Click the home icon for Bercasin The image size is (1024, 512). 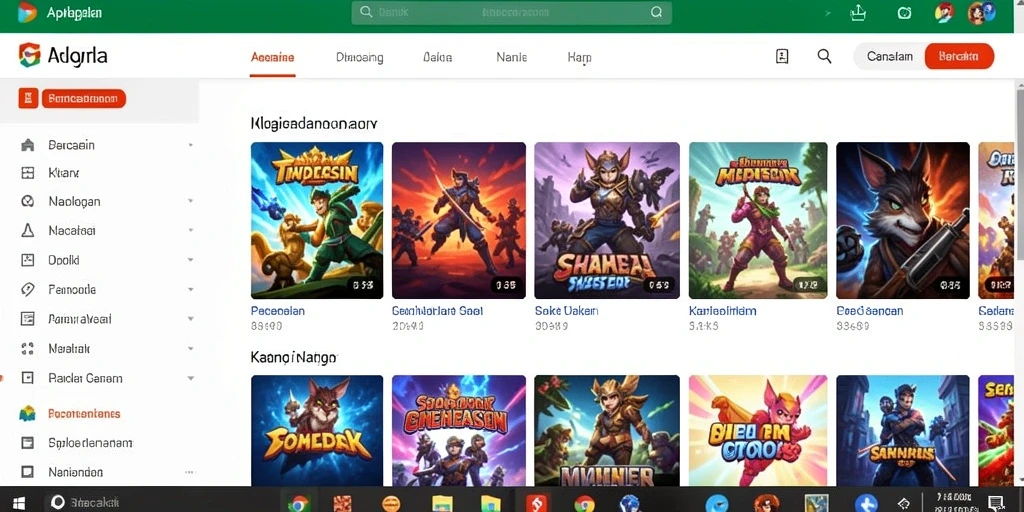click(27, 145)
